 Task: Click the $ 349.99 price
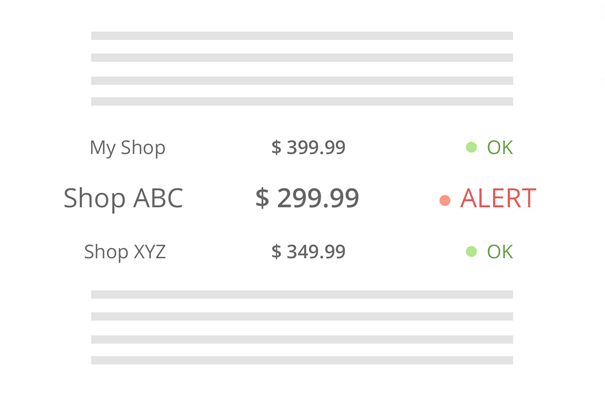tap(308, 251)
